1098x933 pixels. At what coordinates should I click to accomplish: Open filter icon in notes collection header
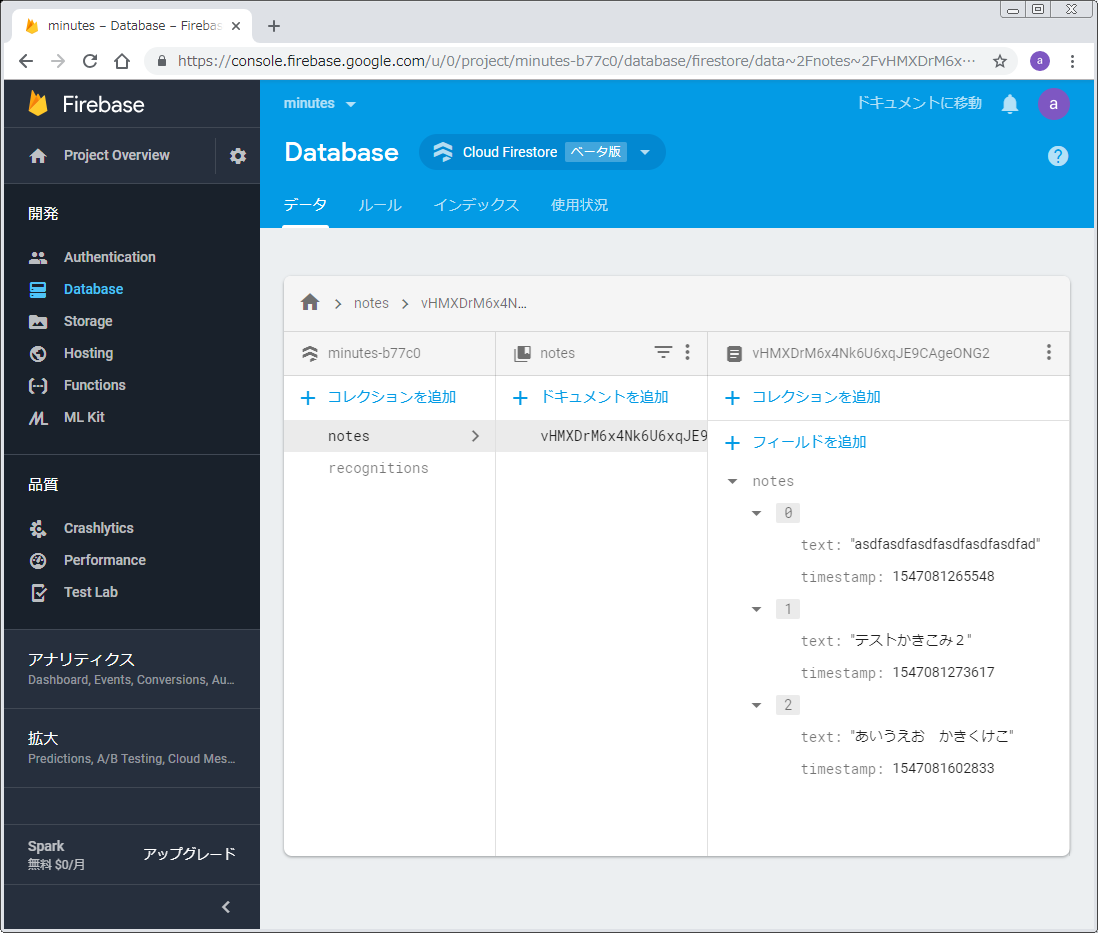663,352
